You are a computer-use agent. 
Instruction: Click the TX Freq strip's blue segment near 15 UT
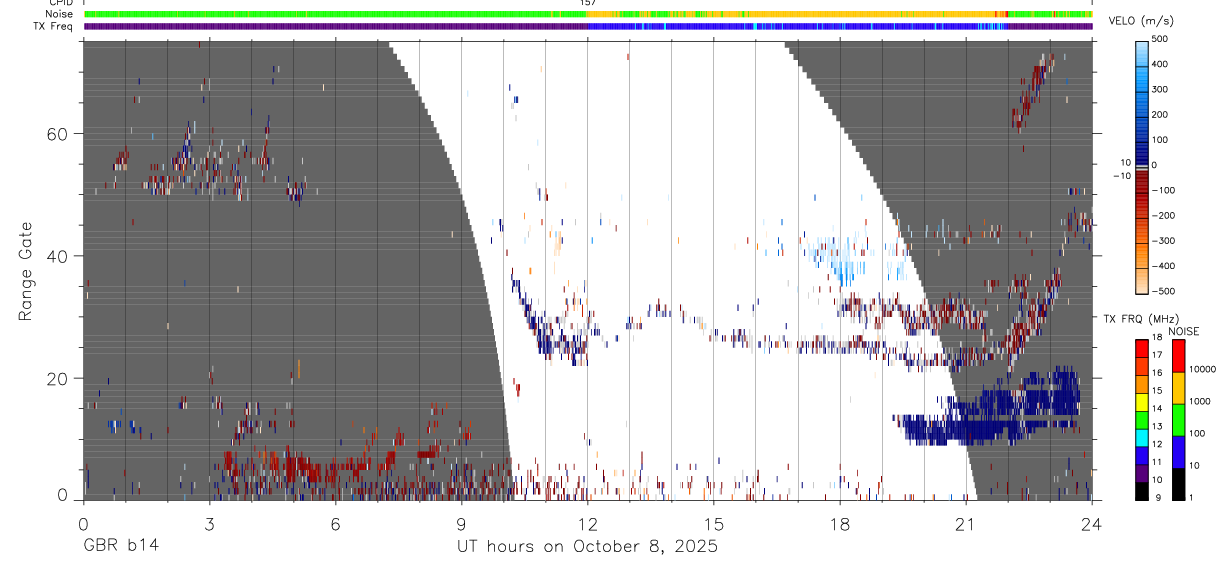pyautogui.click(x=713, y=26)
